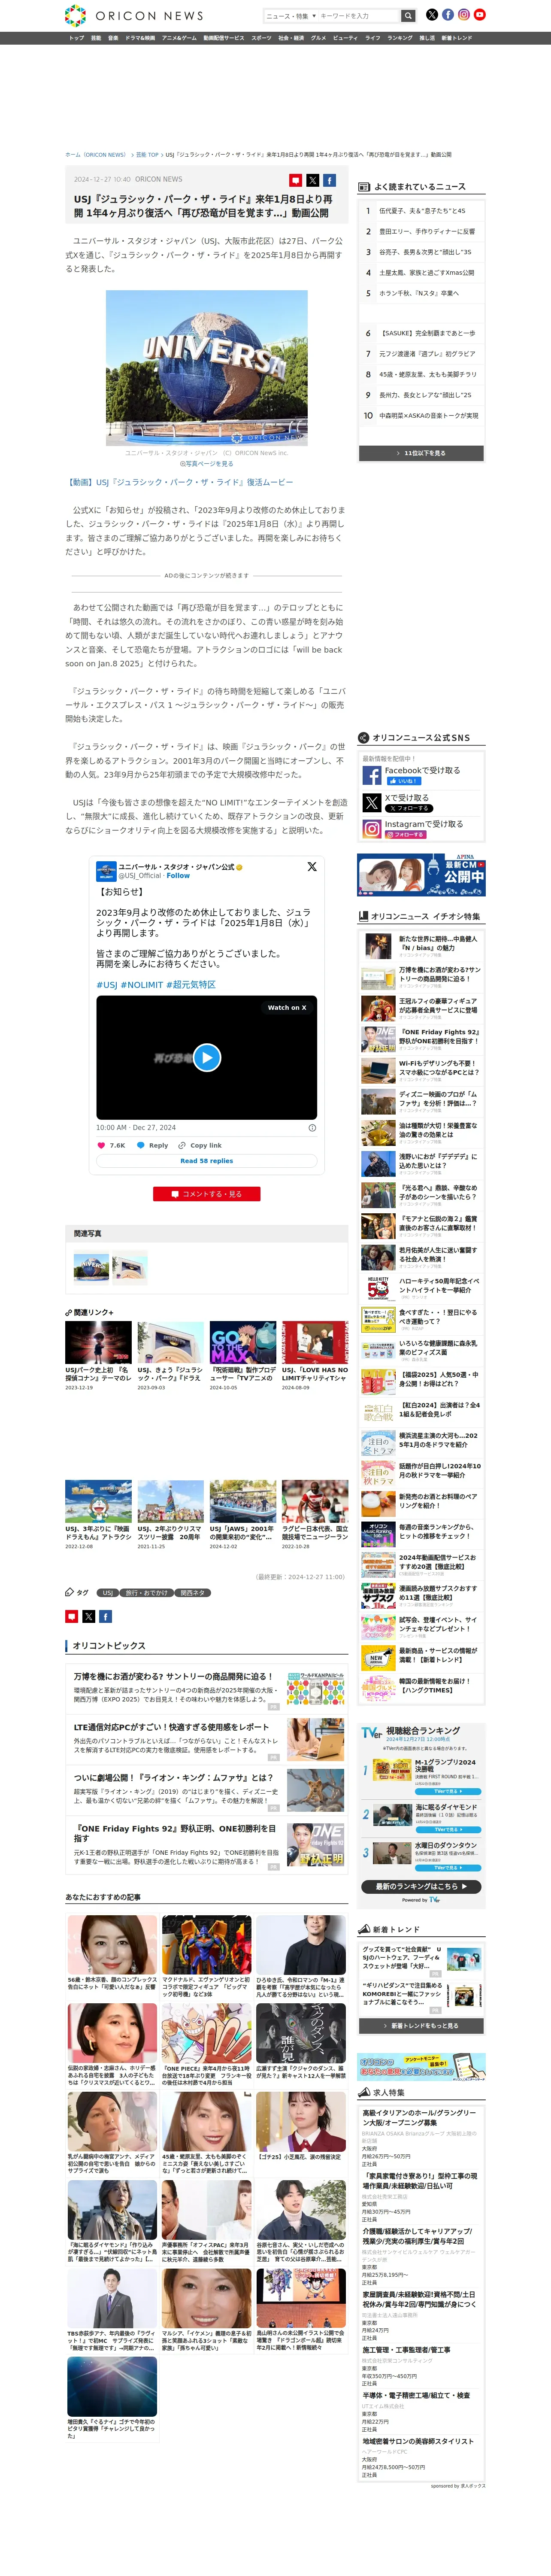Open the 復活ムービー video link
Image resolution: width=551 pixels, height=2576 pixels.
tap(180, 482)
